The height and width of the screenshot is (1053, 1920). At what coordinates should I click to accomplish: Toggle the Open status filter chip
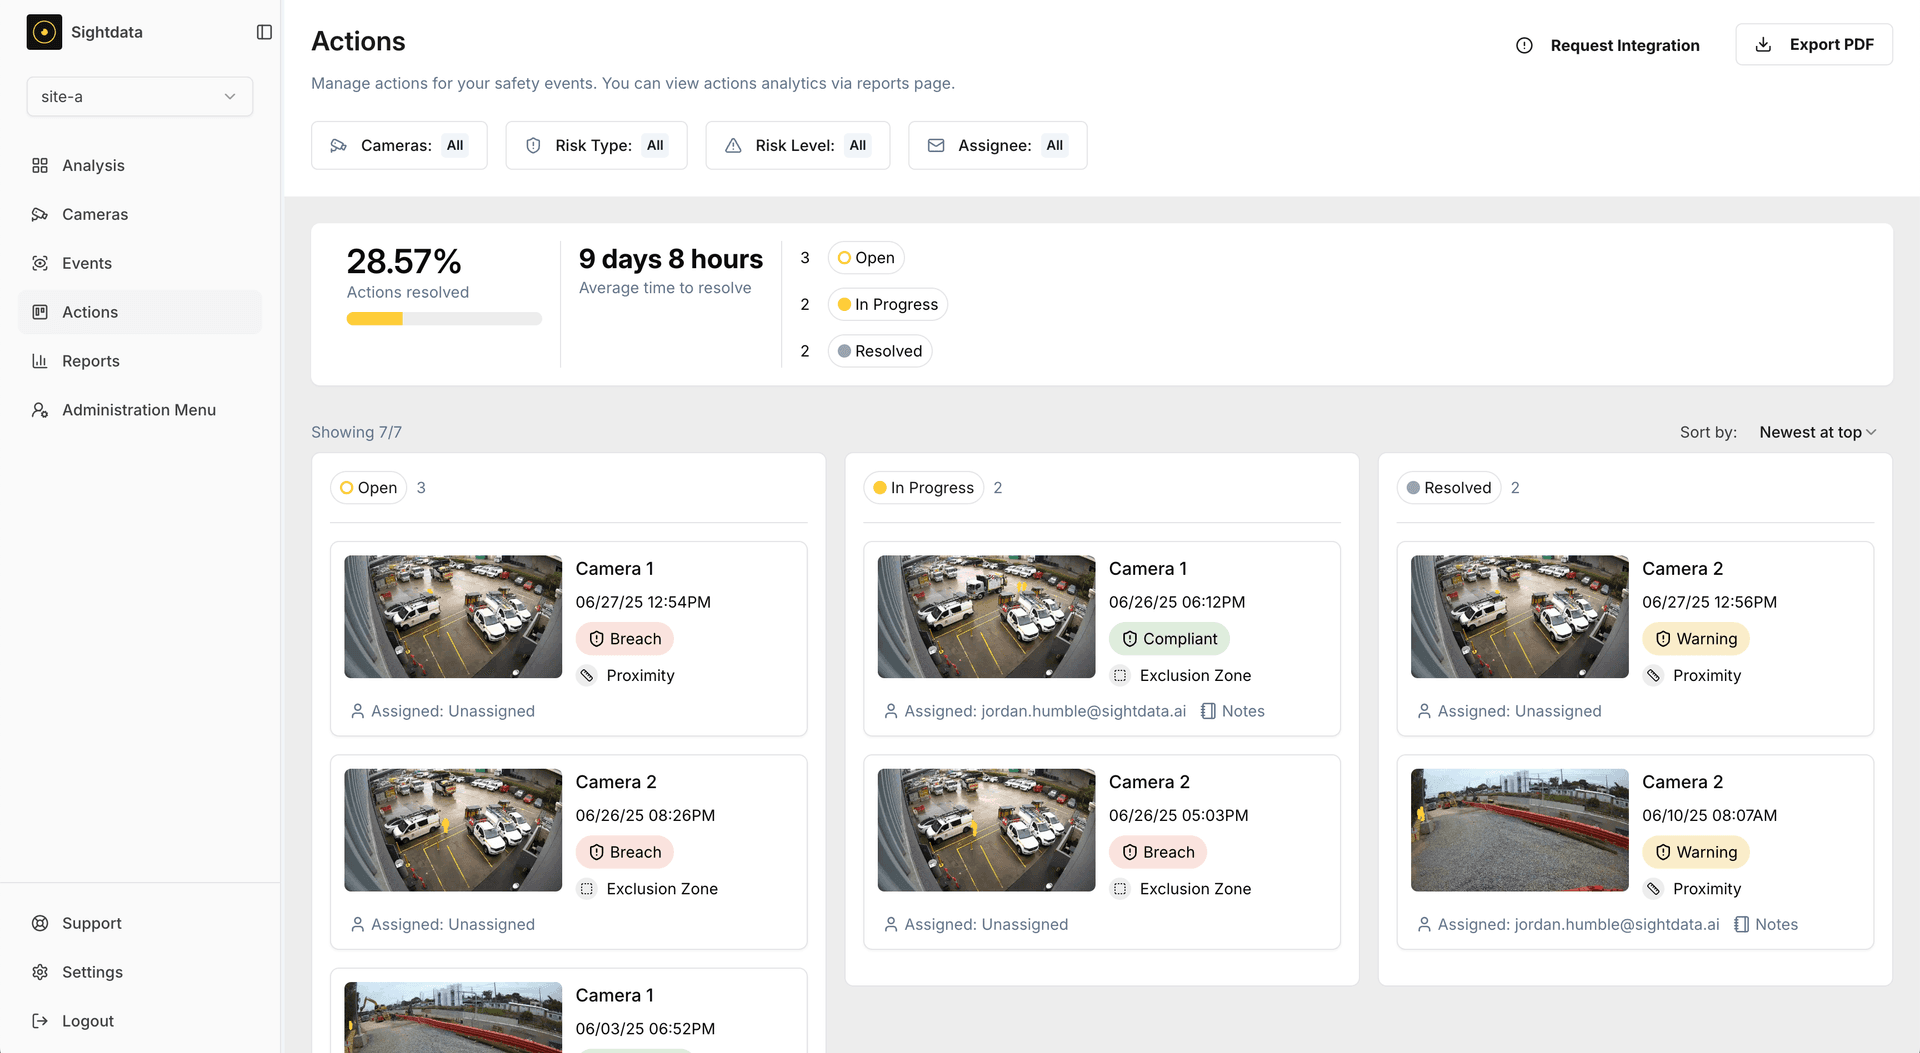(866, 258)
